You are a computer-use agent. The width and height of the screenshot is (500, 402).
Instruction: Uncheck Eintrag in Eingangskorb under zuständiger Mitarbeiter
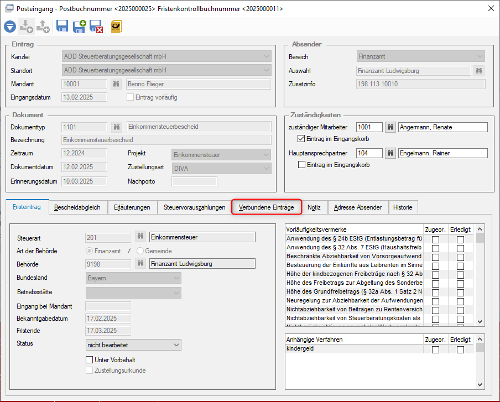(301, 138)
